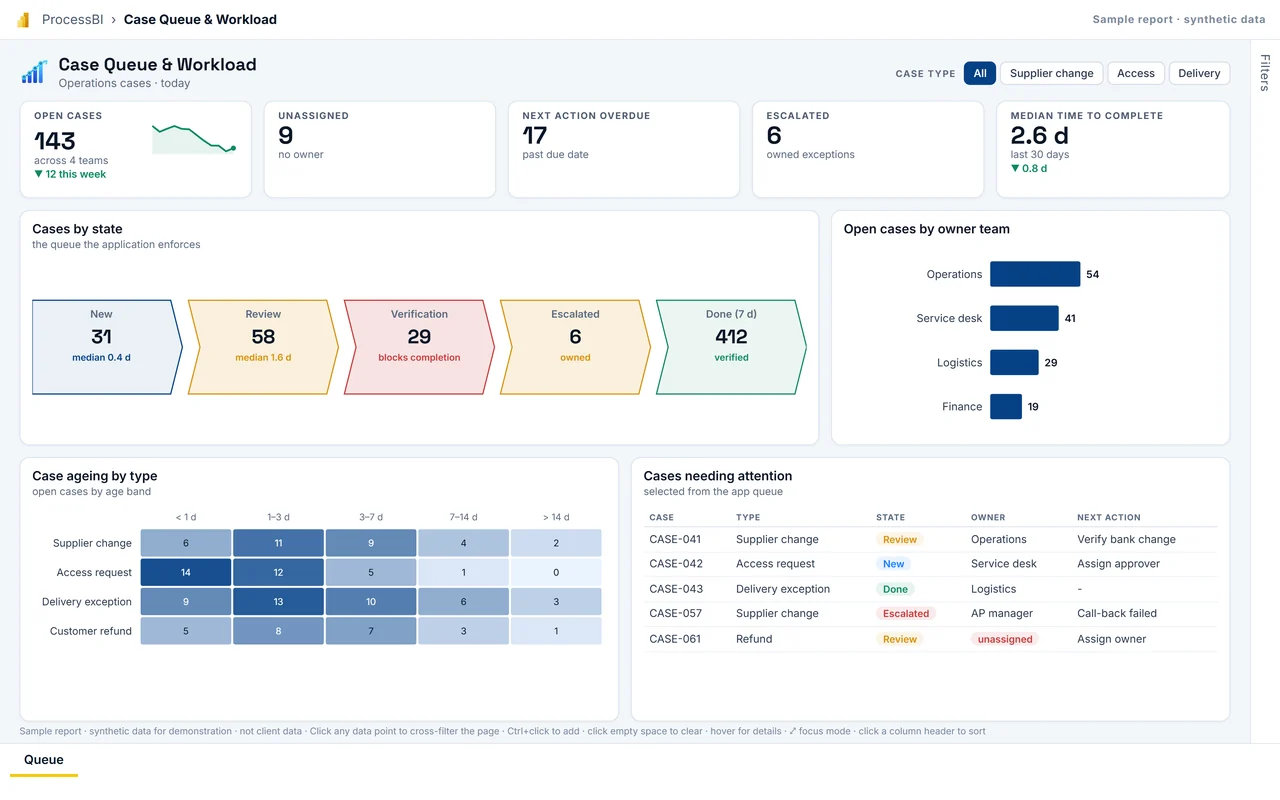
Task: Select the Review state chevron showing 58
Action: (x=263, y=347)
